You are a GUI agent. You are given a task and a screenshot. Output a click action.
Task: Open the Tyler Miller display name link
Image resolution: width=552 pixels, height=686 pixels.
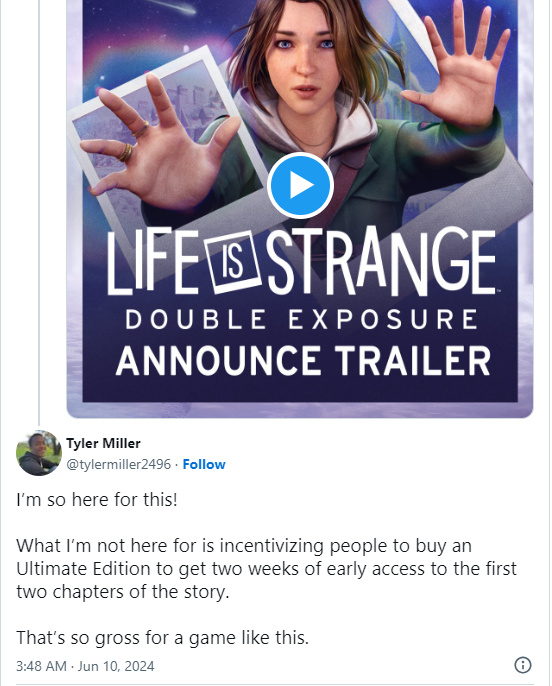coord(103,443)
